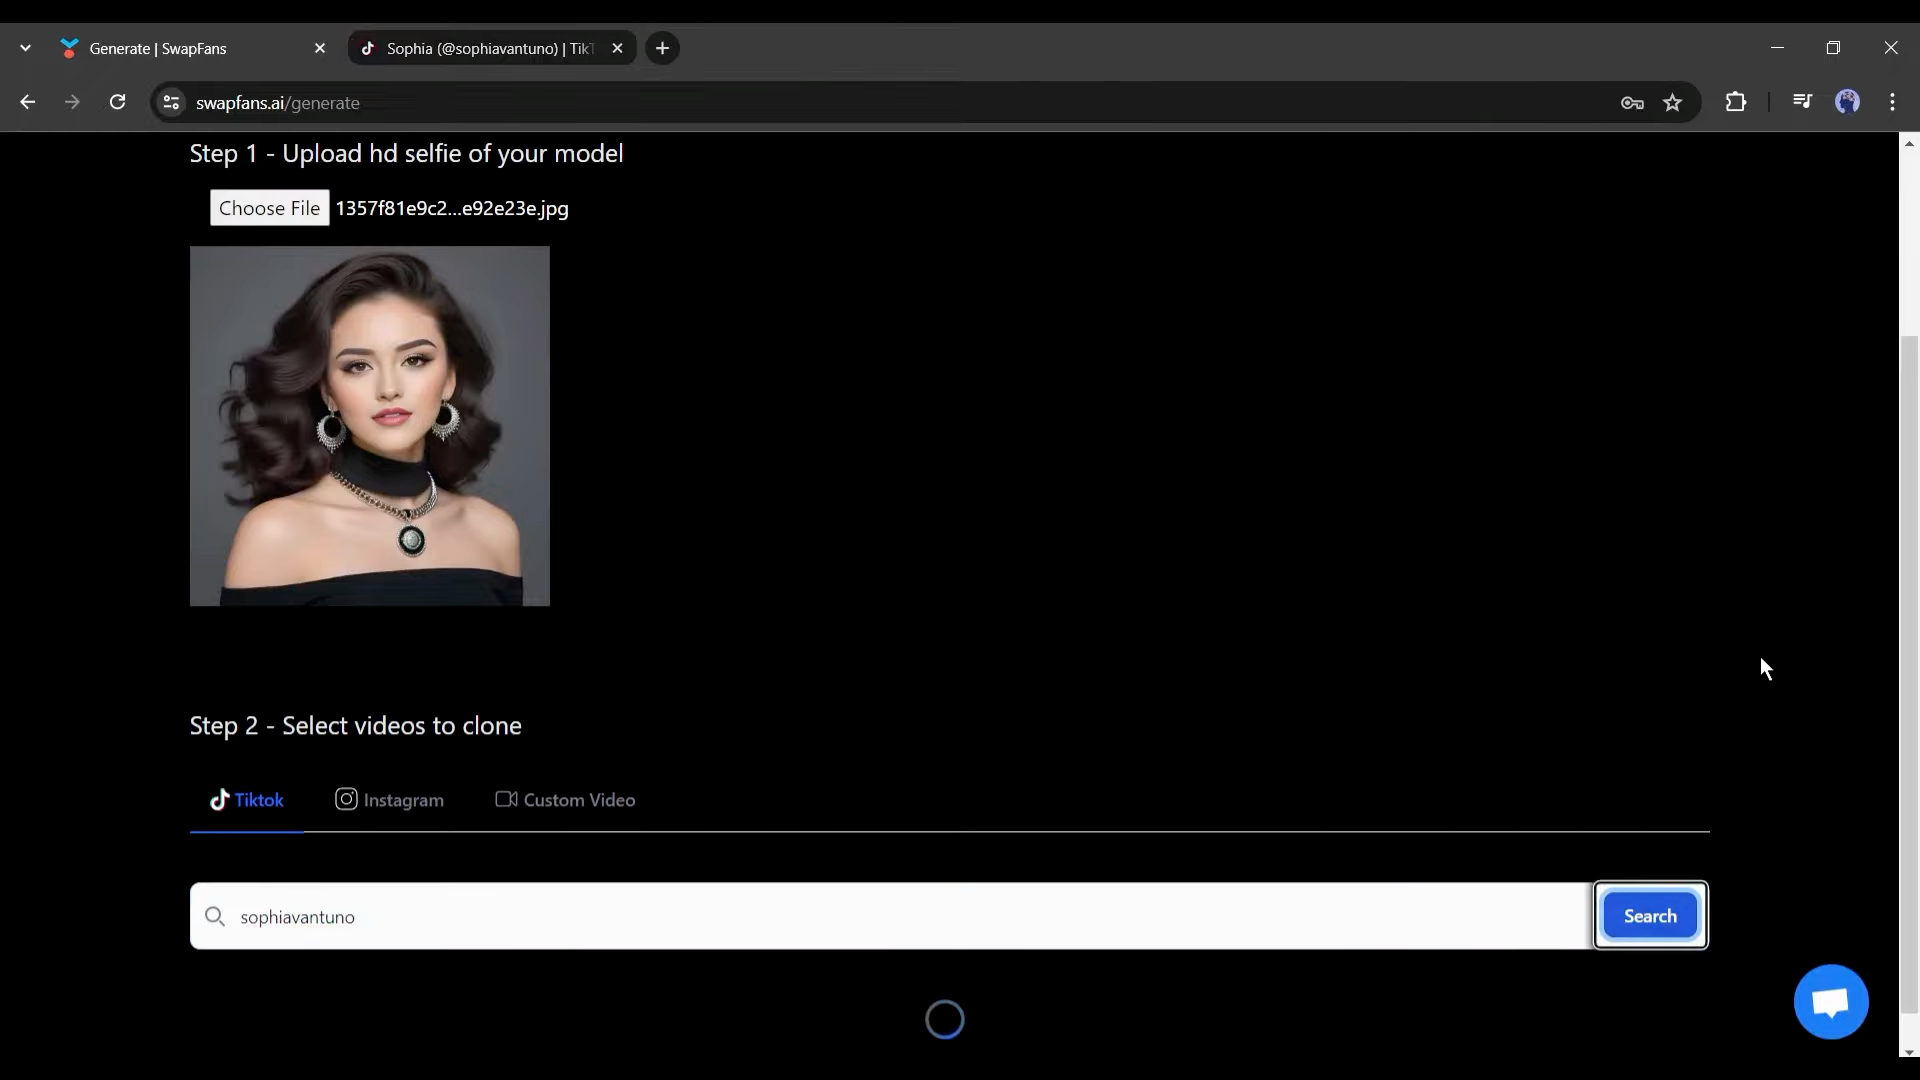This screenshot has width=1920, height=1080.
Task: Open a new browser tab
Action: 662,48
